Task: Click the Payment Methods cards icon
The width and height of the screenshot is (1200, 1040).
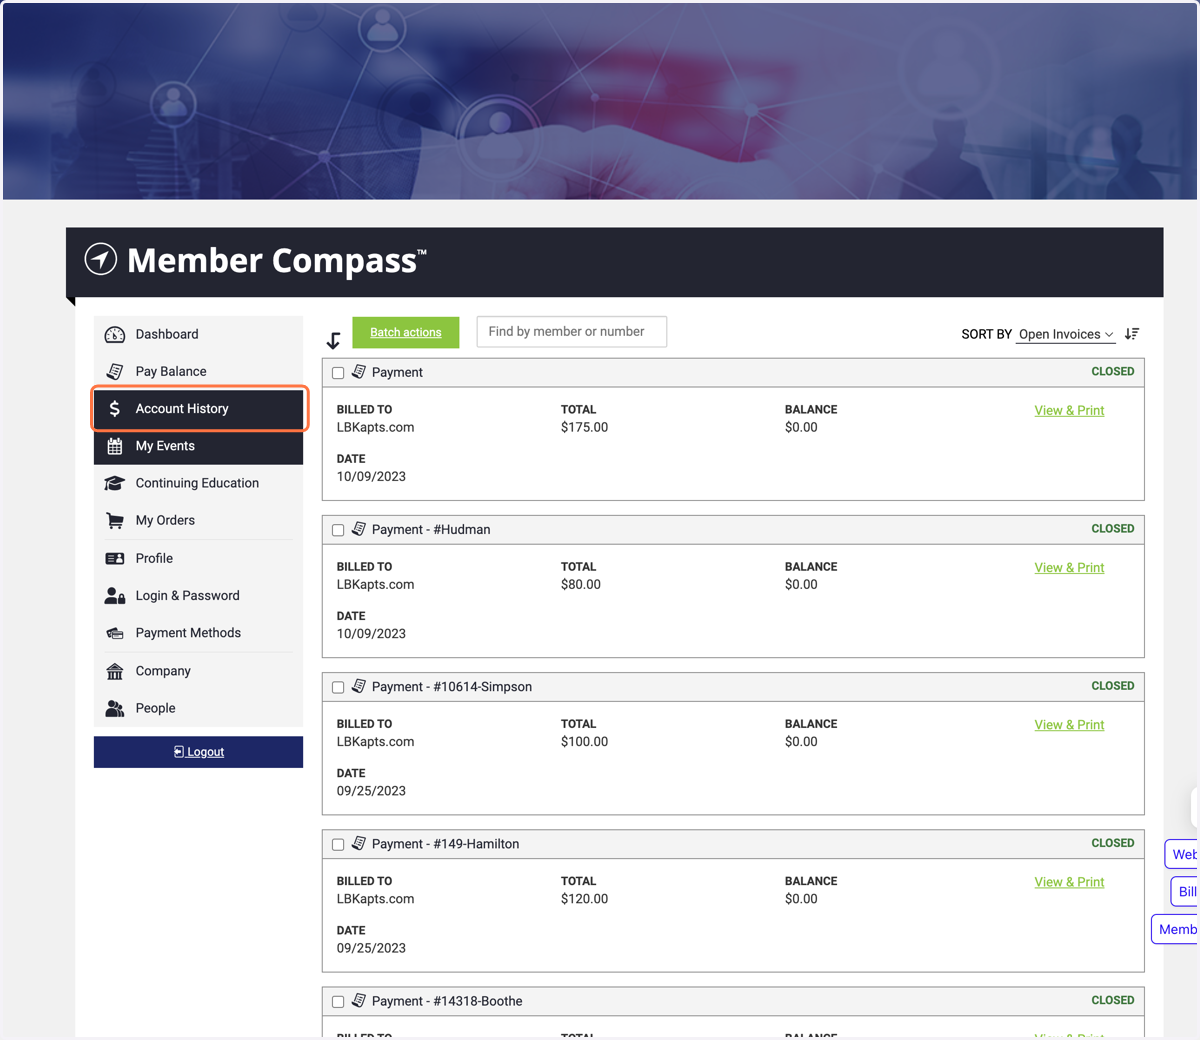Action: click(x=115, y=633)
